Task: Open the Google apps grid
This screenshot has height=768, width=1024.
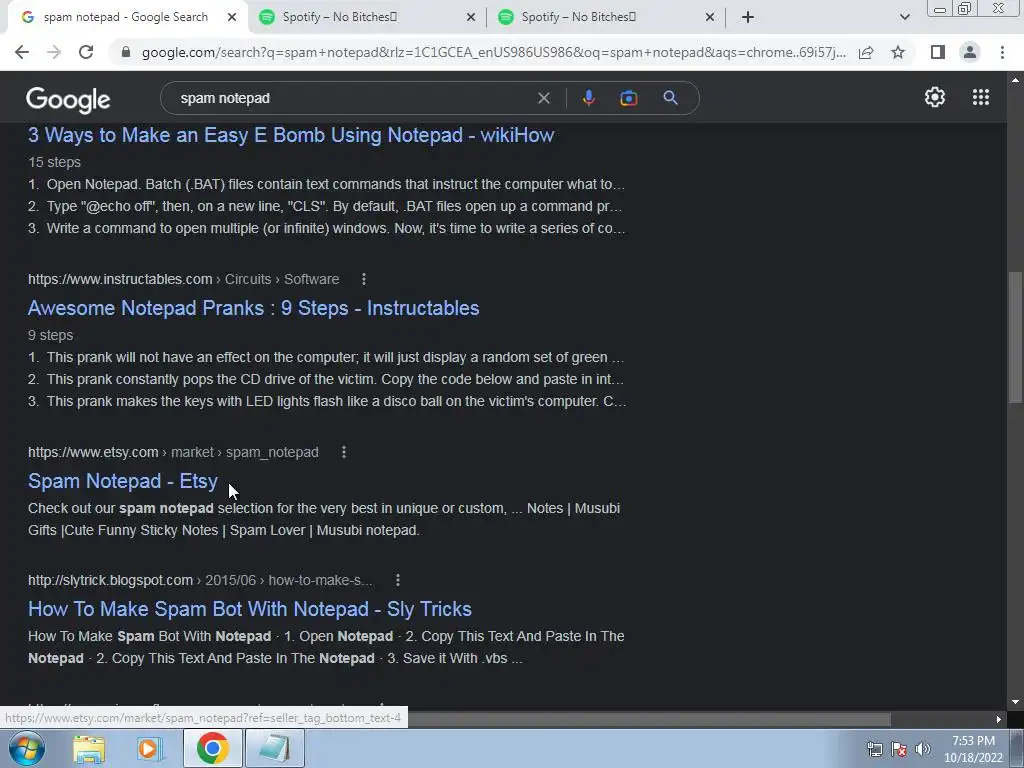Action: 980,97
